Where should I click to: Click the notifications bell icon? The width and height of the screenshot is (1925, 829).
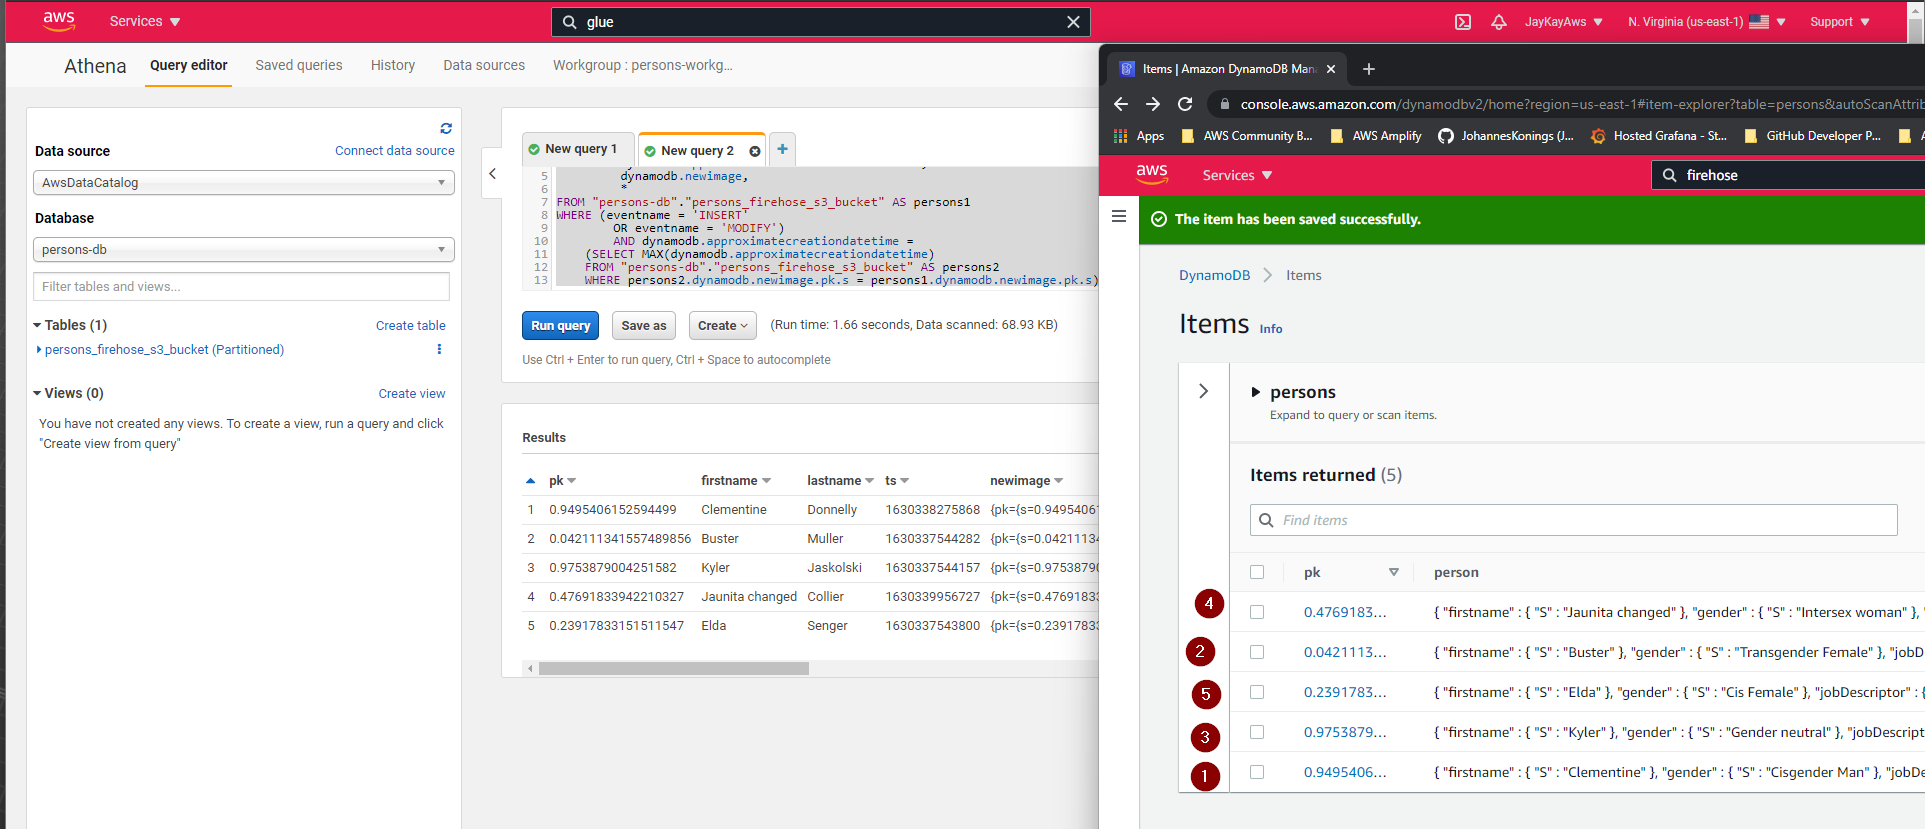pos(1498,22)
